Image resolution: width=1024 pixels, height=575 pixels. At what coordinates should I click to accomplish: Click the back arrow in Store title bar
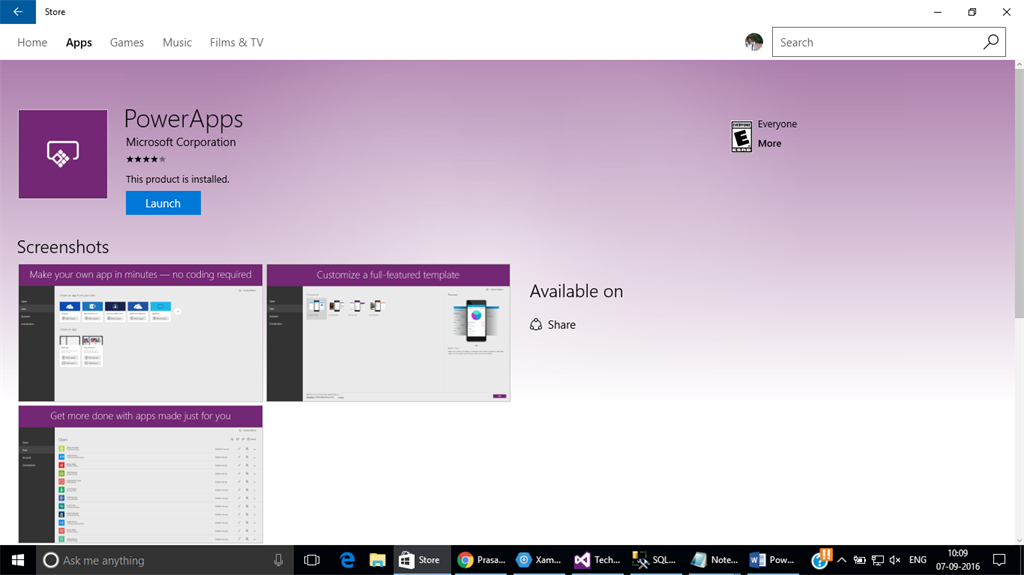pos(18,12)
